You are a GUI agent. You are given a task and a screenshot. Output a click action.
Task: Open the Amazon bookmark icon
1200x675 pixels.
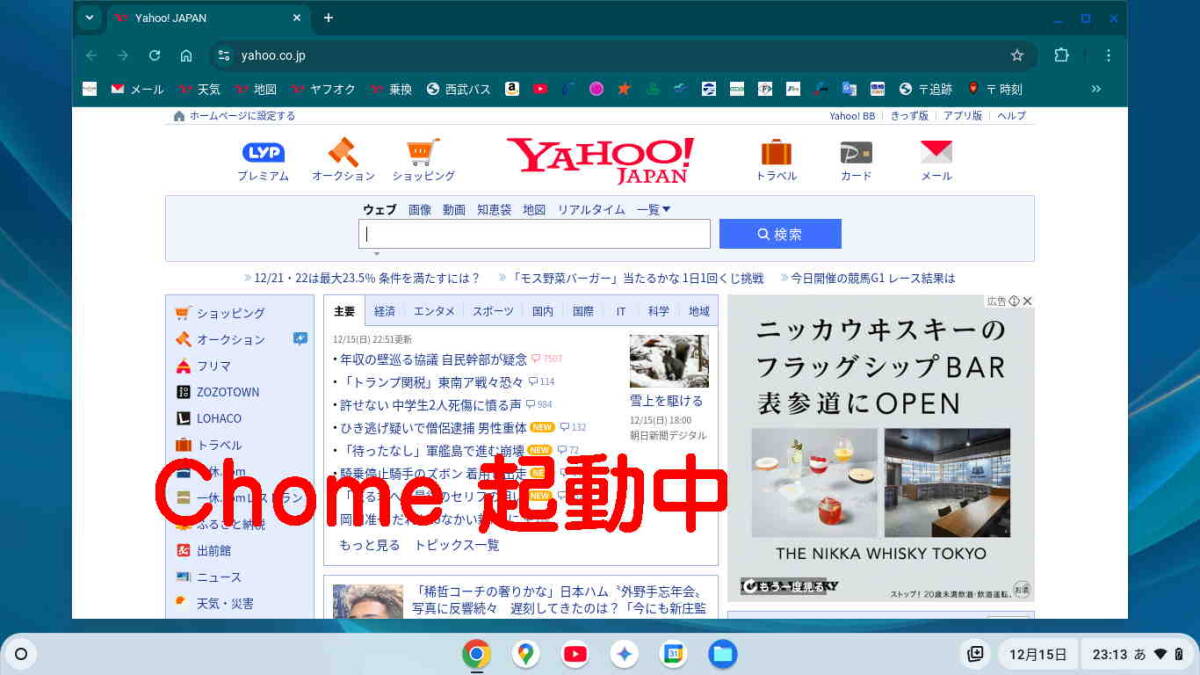[x=512, y=89]
